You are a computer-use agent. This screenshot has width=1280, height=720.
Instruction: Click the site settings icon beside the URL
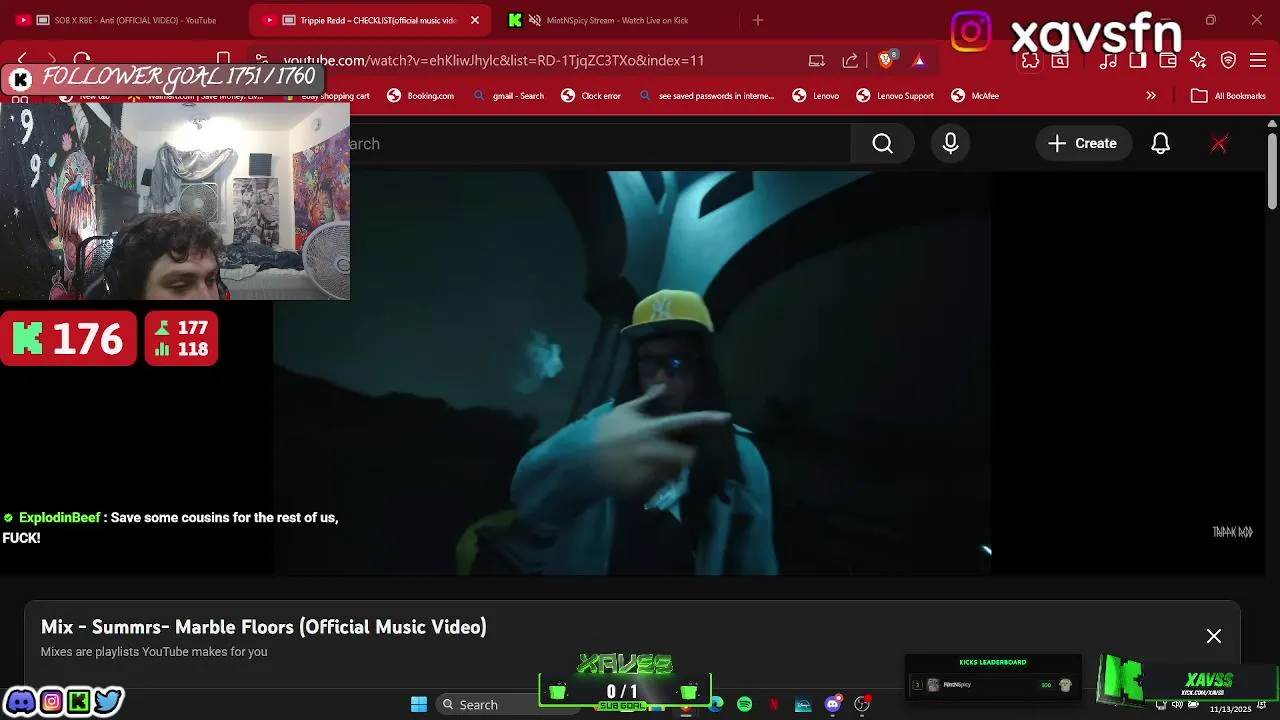261,60
